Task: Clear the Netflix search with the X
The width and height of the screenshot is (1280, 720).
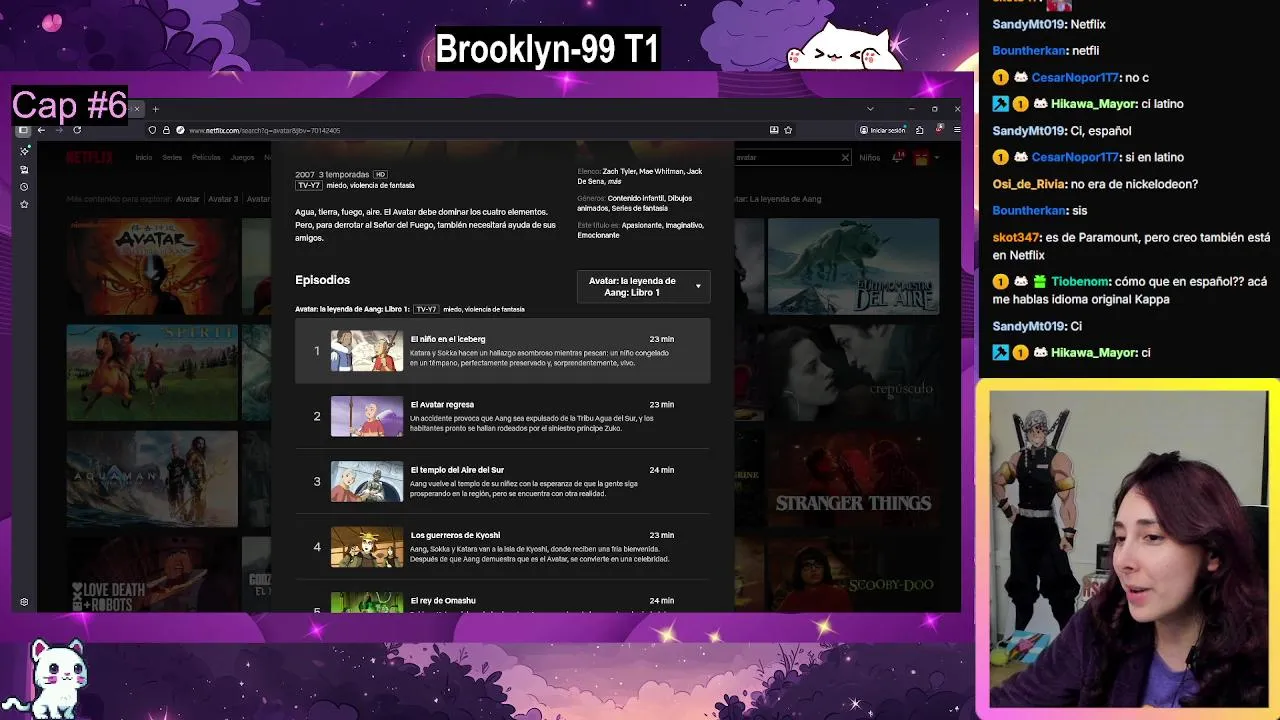Action: pyautogui.click(x=845, y=157)
